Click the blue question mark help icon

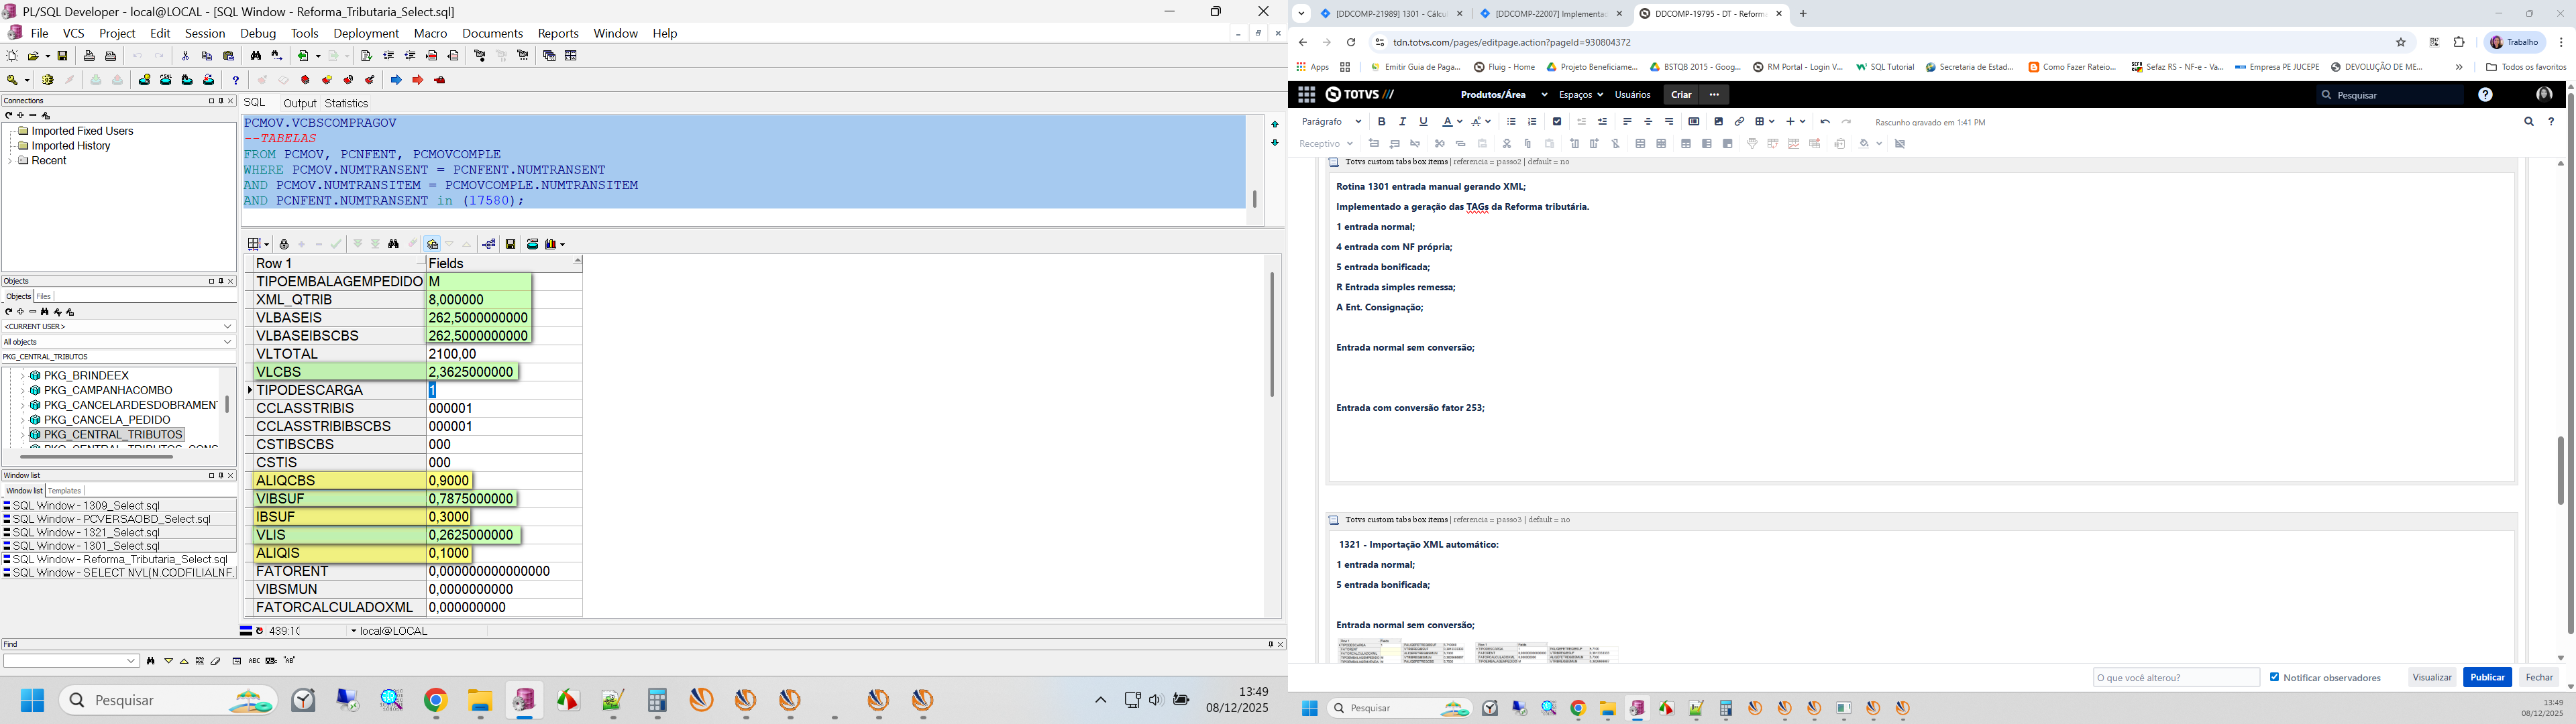tap(236, 80)
